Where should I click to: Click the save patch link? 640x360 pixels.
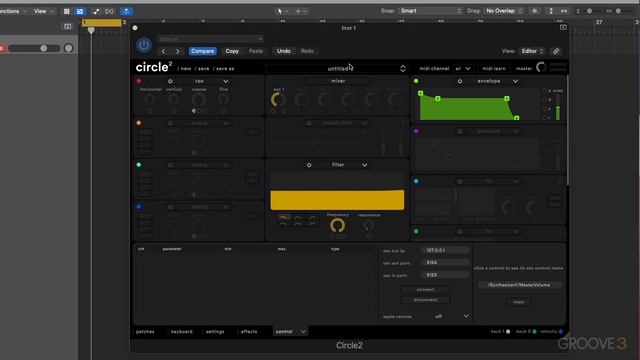tap(202, 69)
